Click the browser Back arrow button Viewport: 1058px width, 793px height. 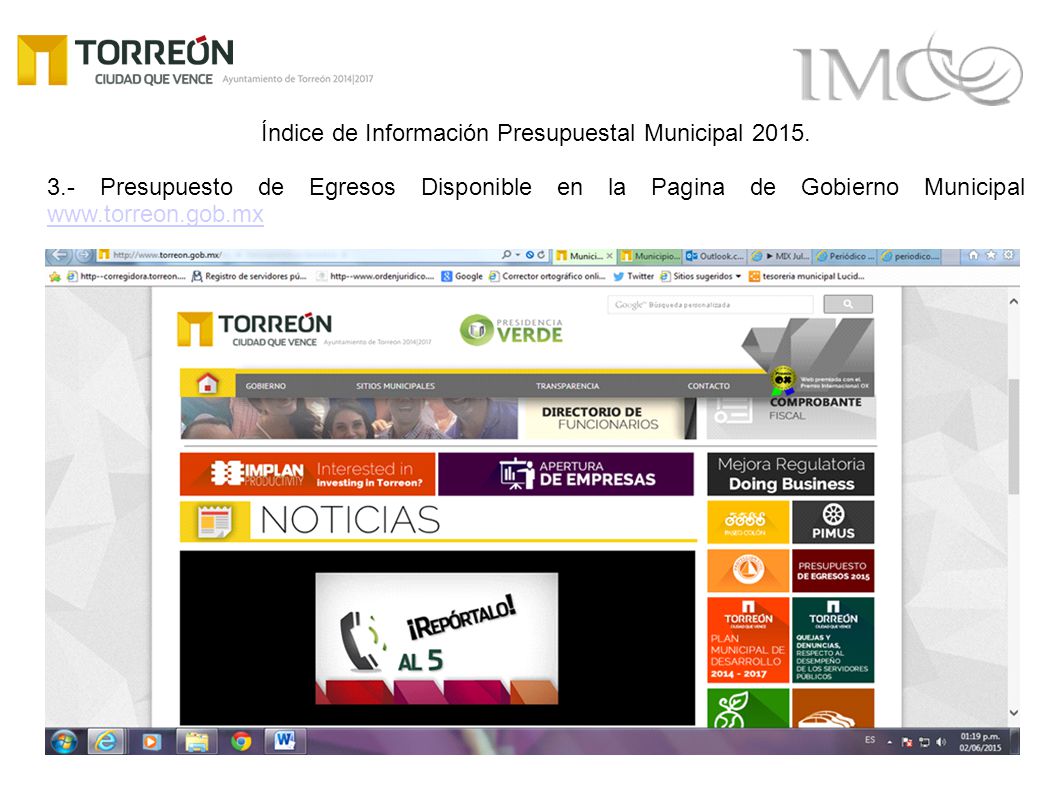tap(60, 255)
